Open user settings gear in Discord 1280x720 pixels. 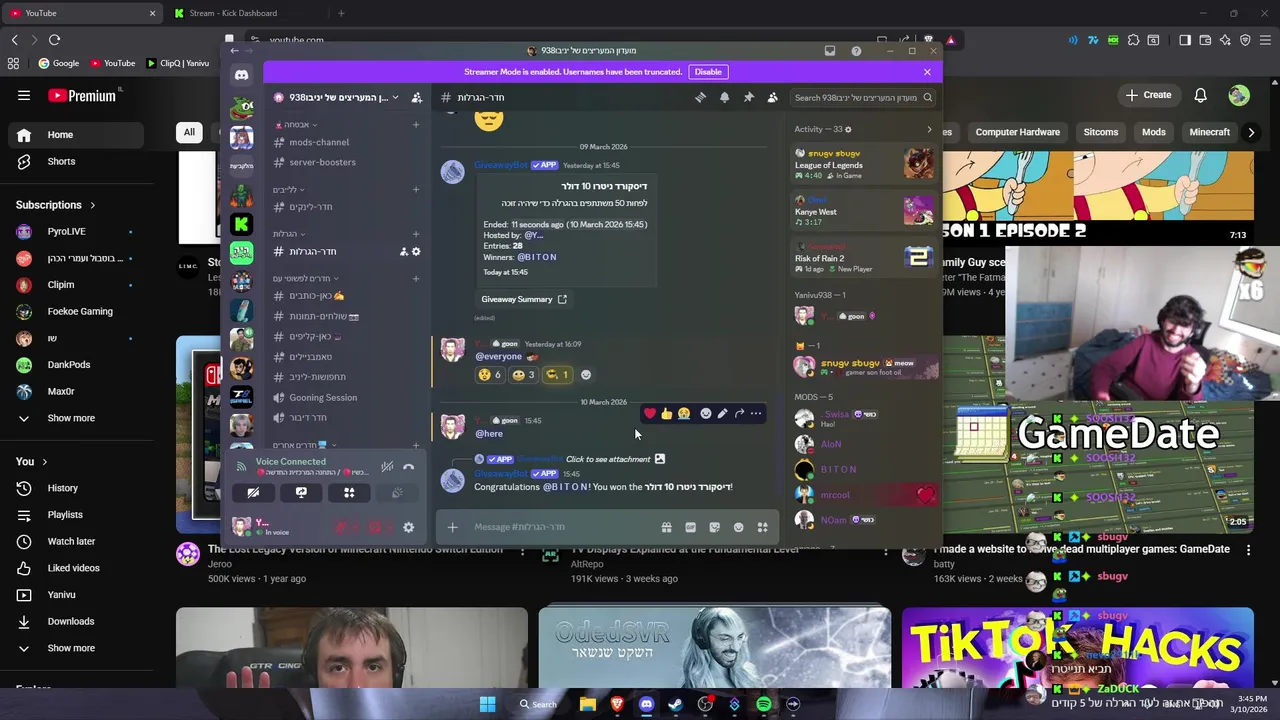pyautogui.click(x=408, y=527)
